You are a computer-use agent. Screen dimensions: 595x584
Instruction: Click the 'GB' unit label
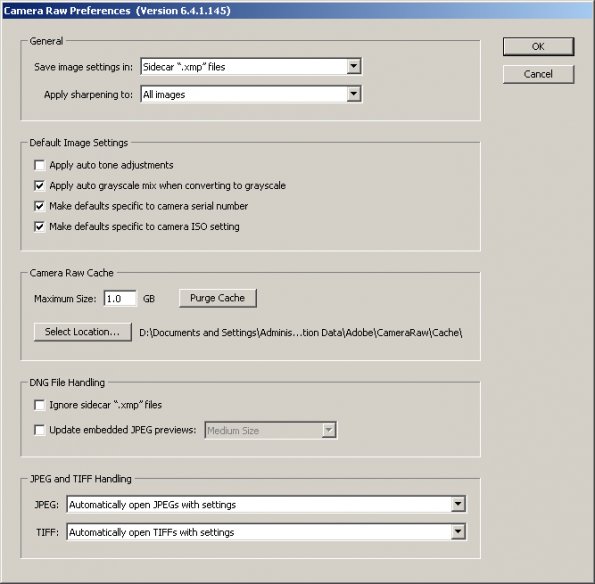(x=149, y=299)
